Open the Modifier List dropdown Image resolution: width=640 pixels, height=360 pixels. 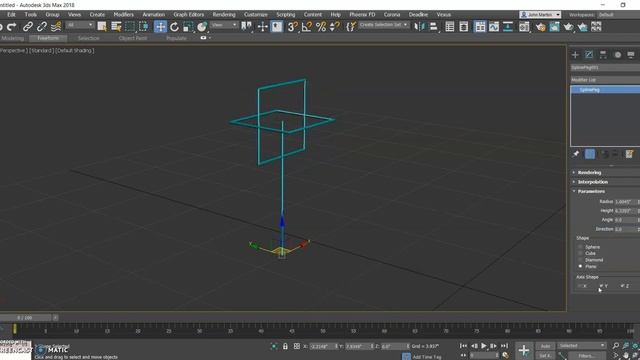pyautogui.click(x=605, y=80)
